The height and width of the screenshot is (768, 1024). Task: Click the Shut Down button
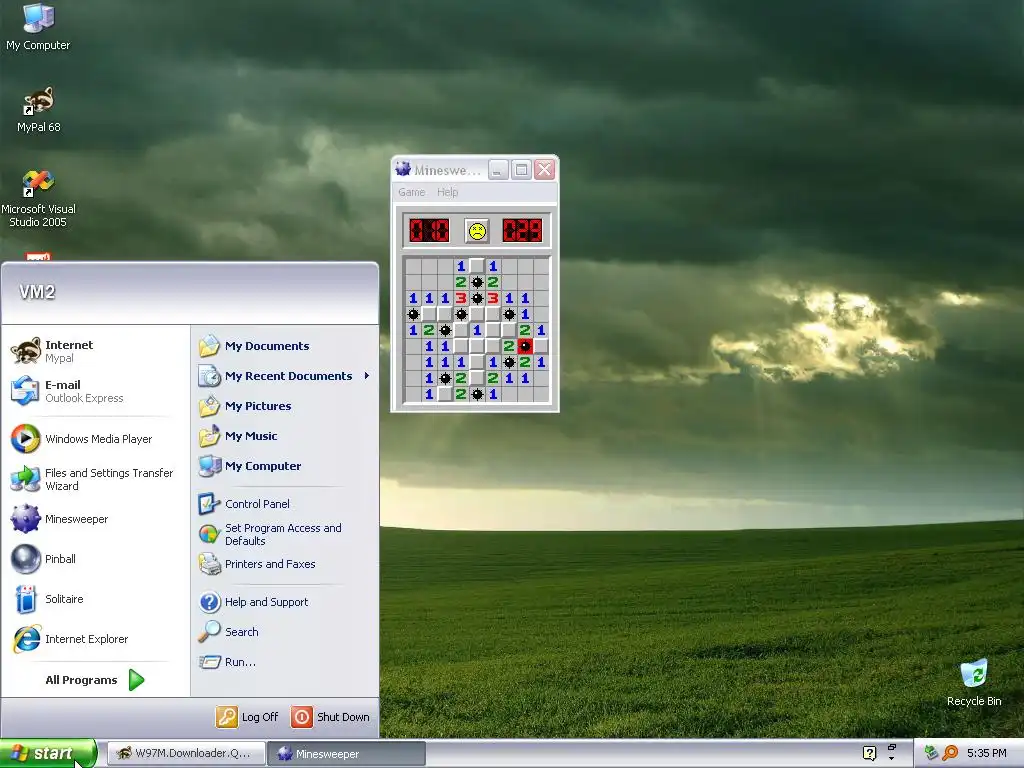pyautogui.click(x=330, y=717)
